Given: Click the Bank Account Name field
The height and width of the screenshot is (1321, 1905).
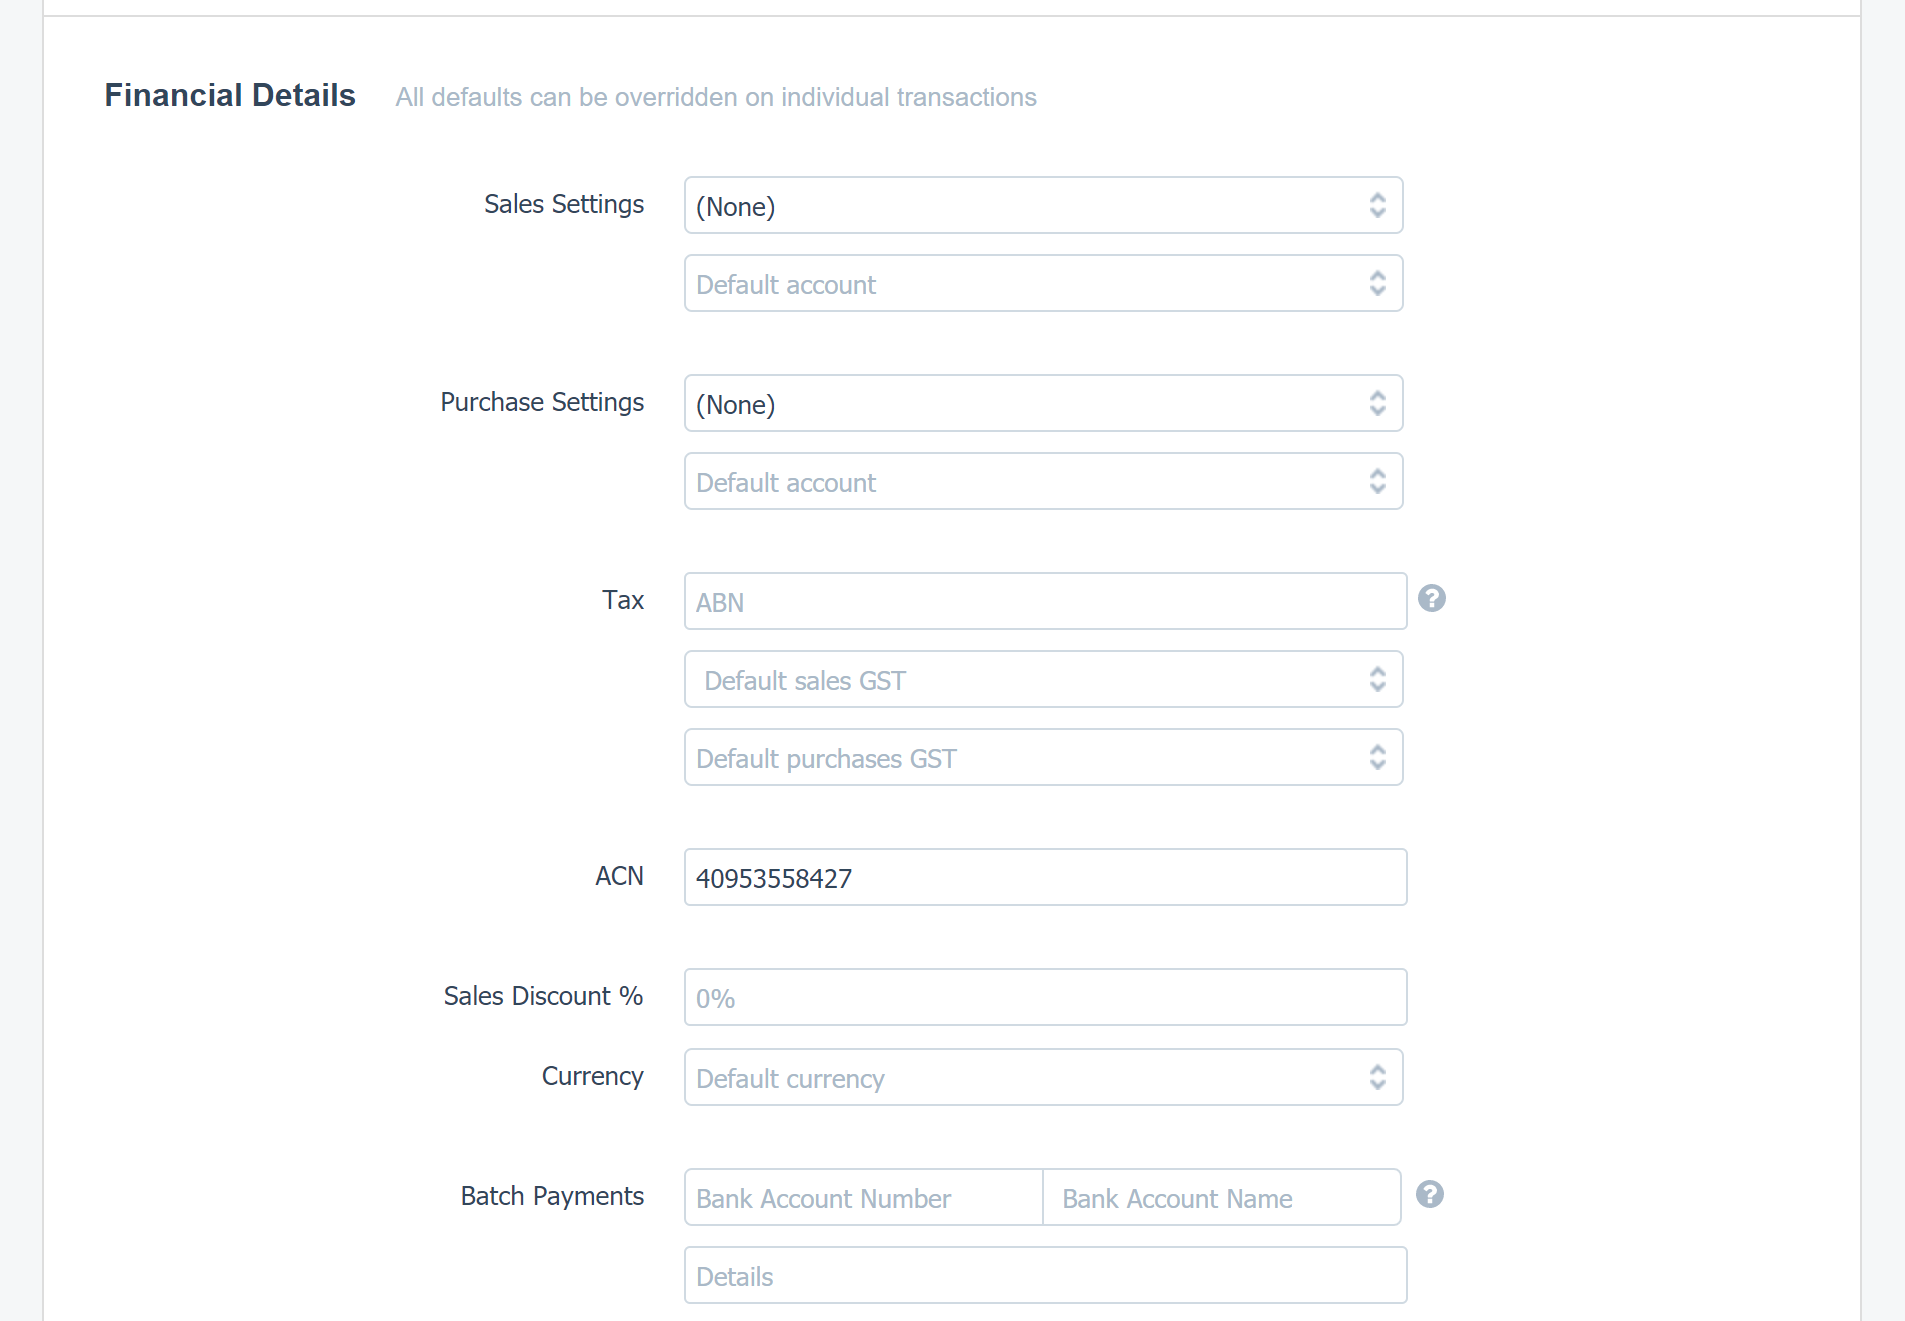Looking at the screenshot, I should click(1221, 1197).
